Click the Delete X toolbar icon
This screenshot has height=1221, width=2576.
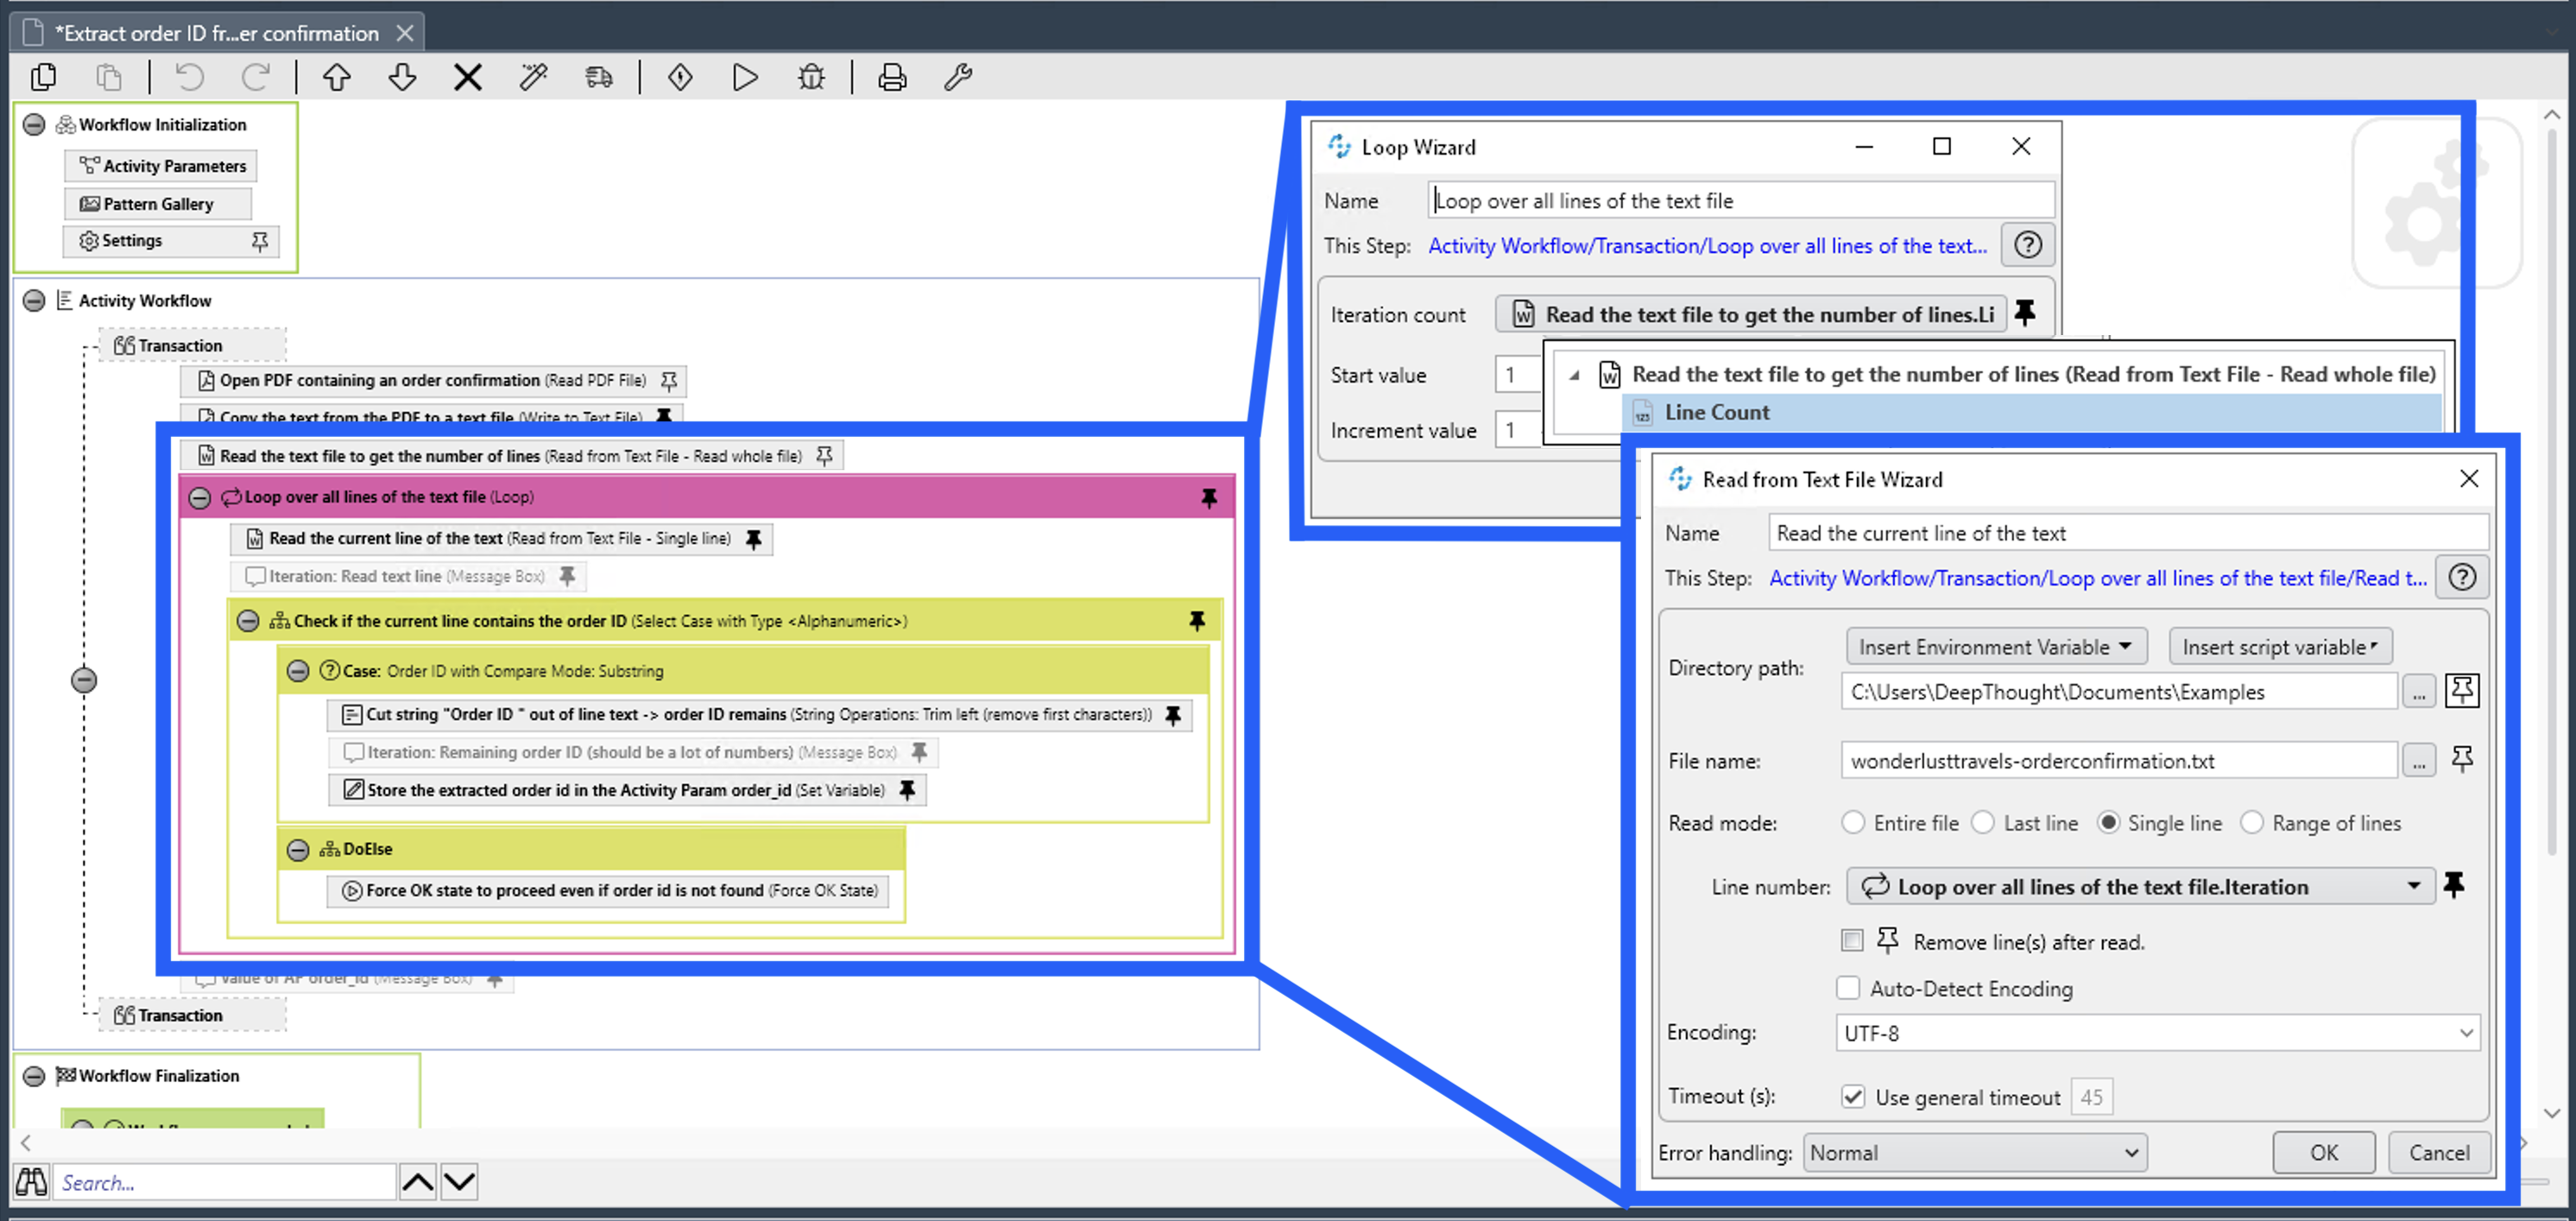[467, 77]
